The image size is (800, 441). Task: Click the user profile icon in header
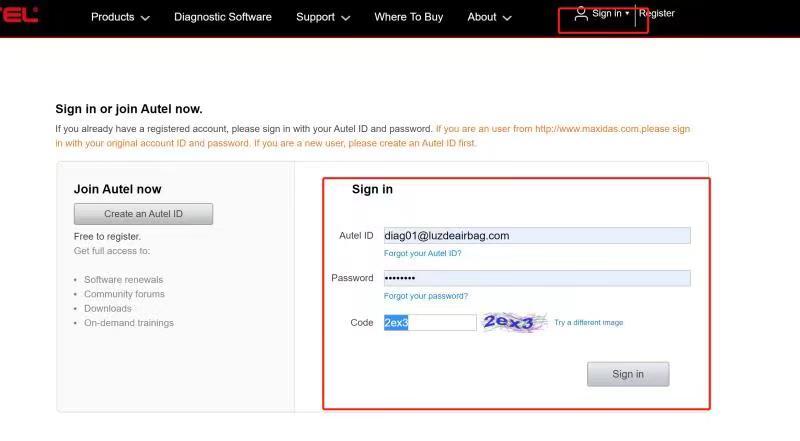pos(581,14)
